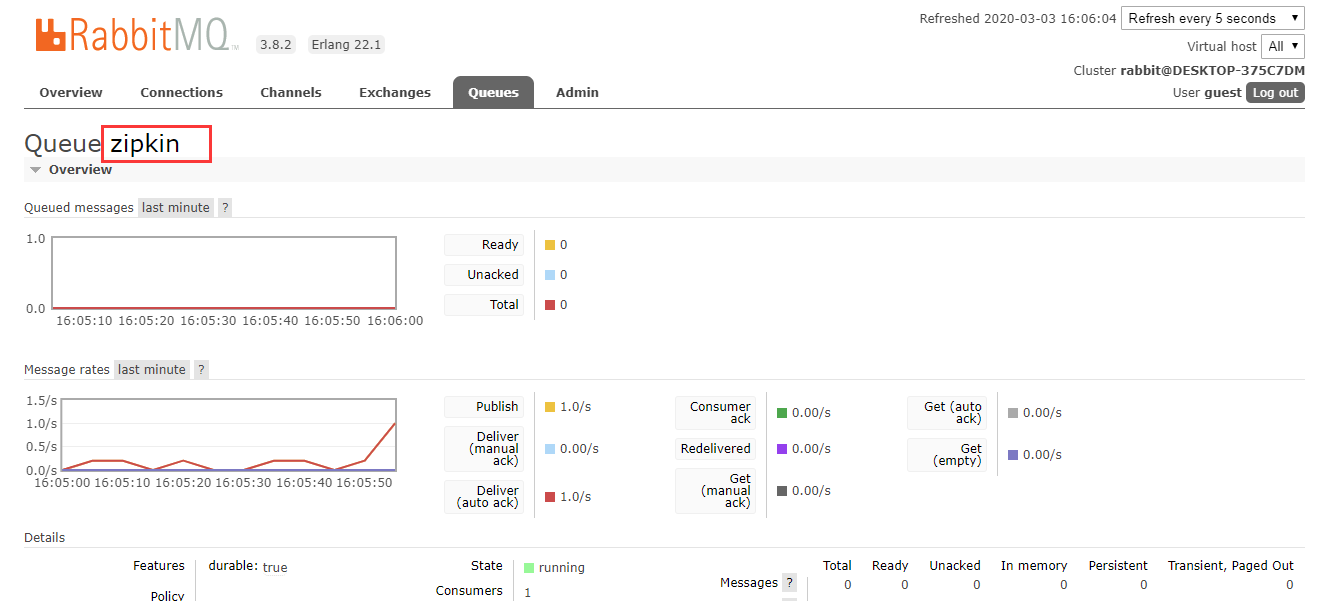Image resolution: width=1321 pixels, height=601 pixels.
Task: Click the help icon beside Message rates
Action: pos(201,370)
